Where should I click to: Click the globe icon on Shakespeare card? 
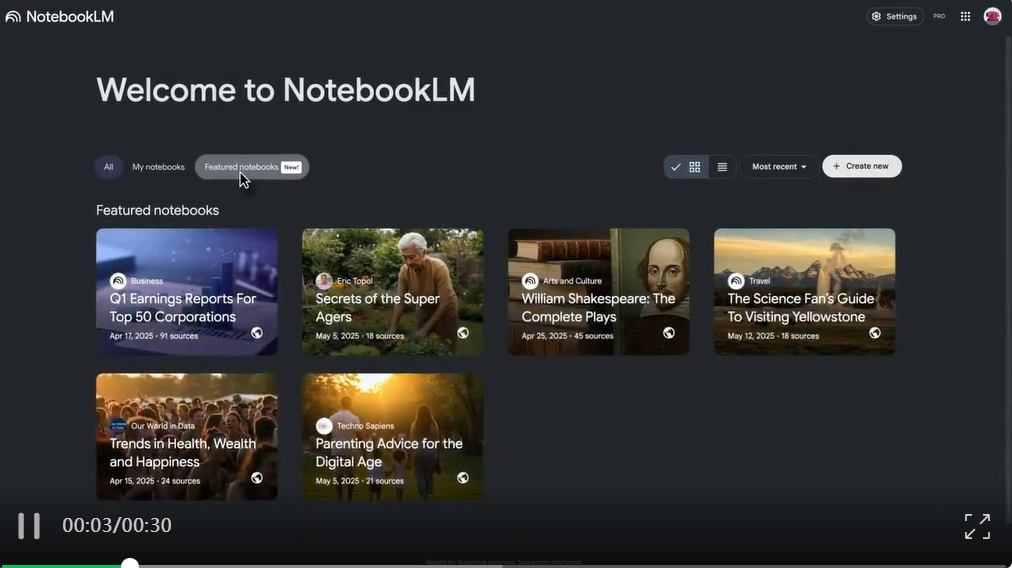point(669,333)
